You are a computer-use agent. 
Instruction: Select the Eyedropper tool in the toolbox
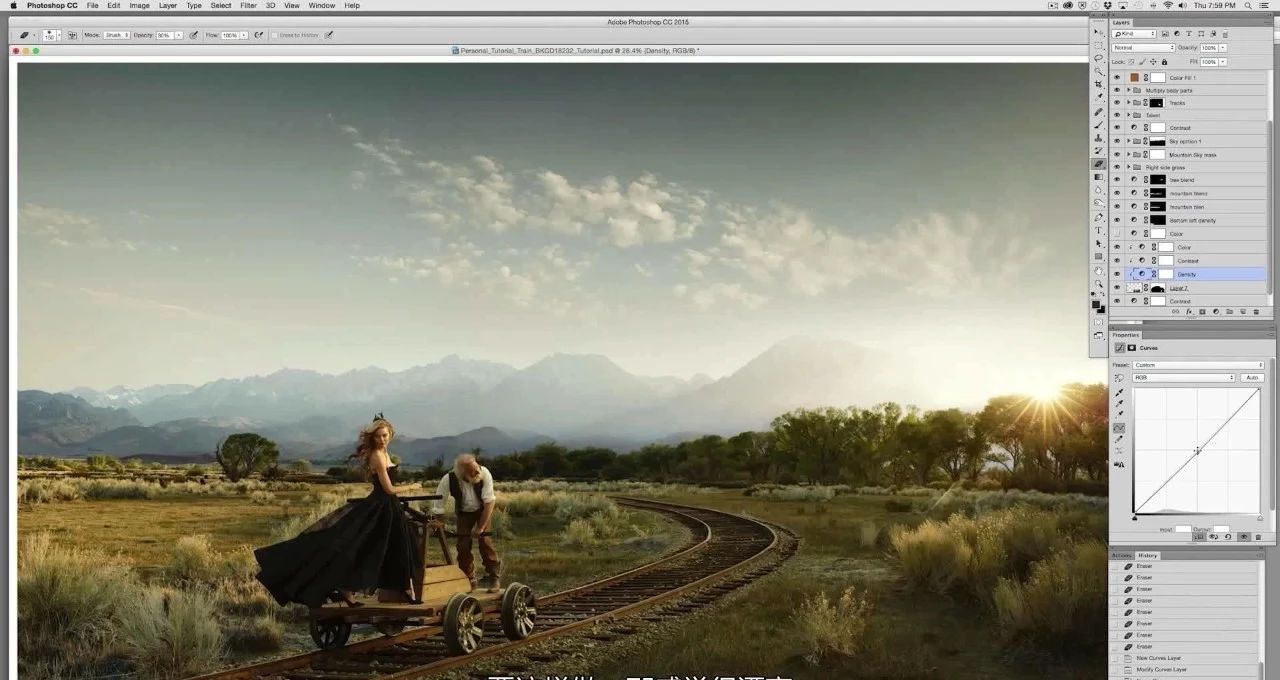click(x=1100, y=98)
